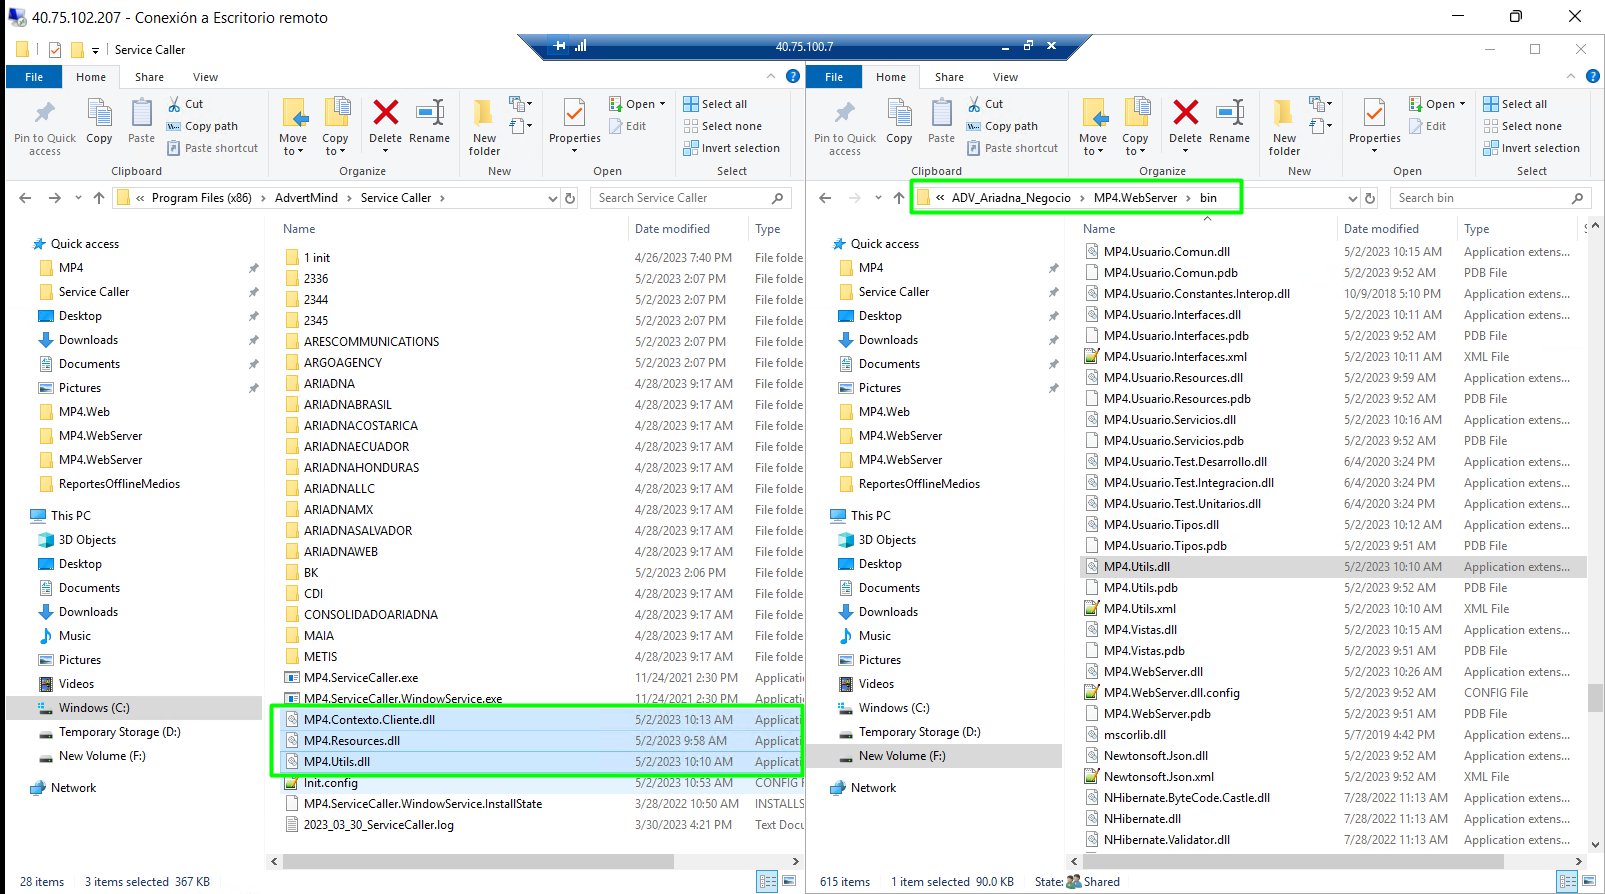The image size is (1605, 894).
Task: Click Cut in right window ribbon
Action: [x=985, y=104]
